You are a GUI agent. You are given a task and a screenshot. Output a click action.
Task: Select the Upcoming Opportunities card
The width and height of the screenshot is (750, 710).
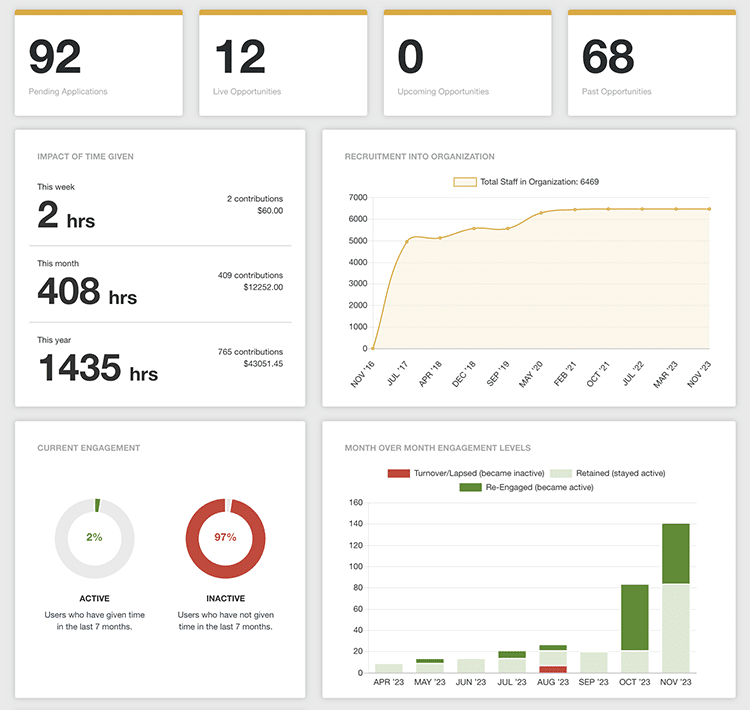coord(467,63)
